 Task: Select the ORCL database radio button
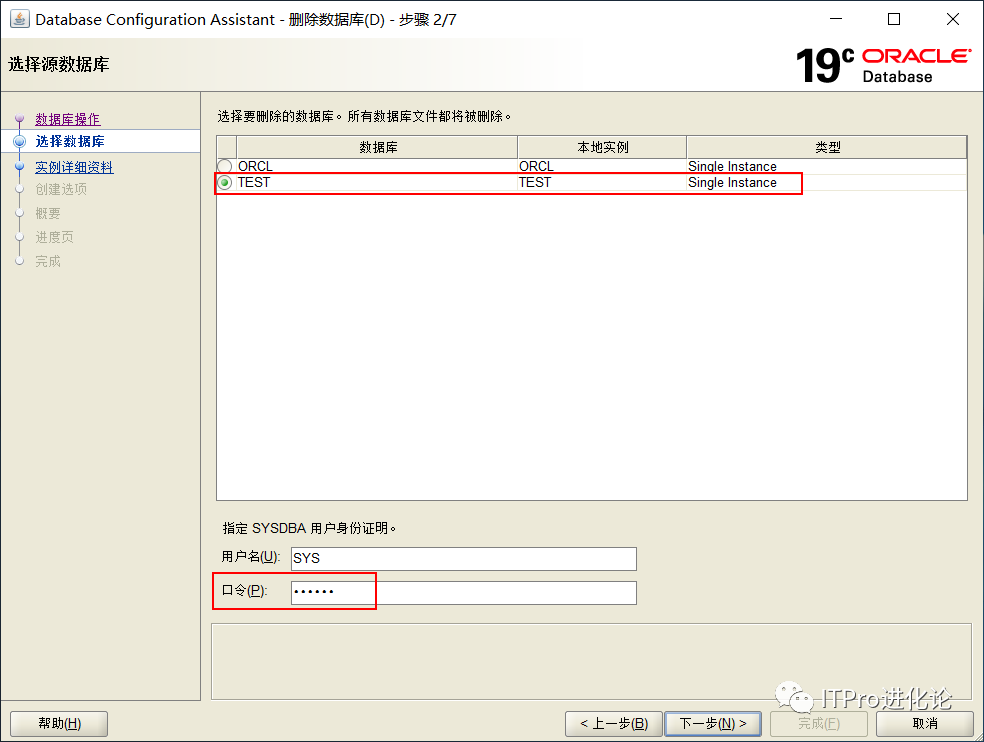[x=225, y=166]
